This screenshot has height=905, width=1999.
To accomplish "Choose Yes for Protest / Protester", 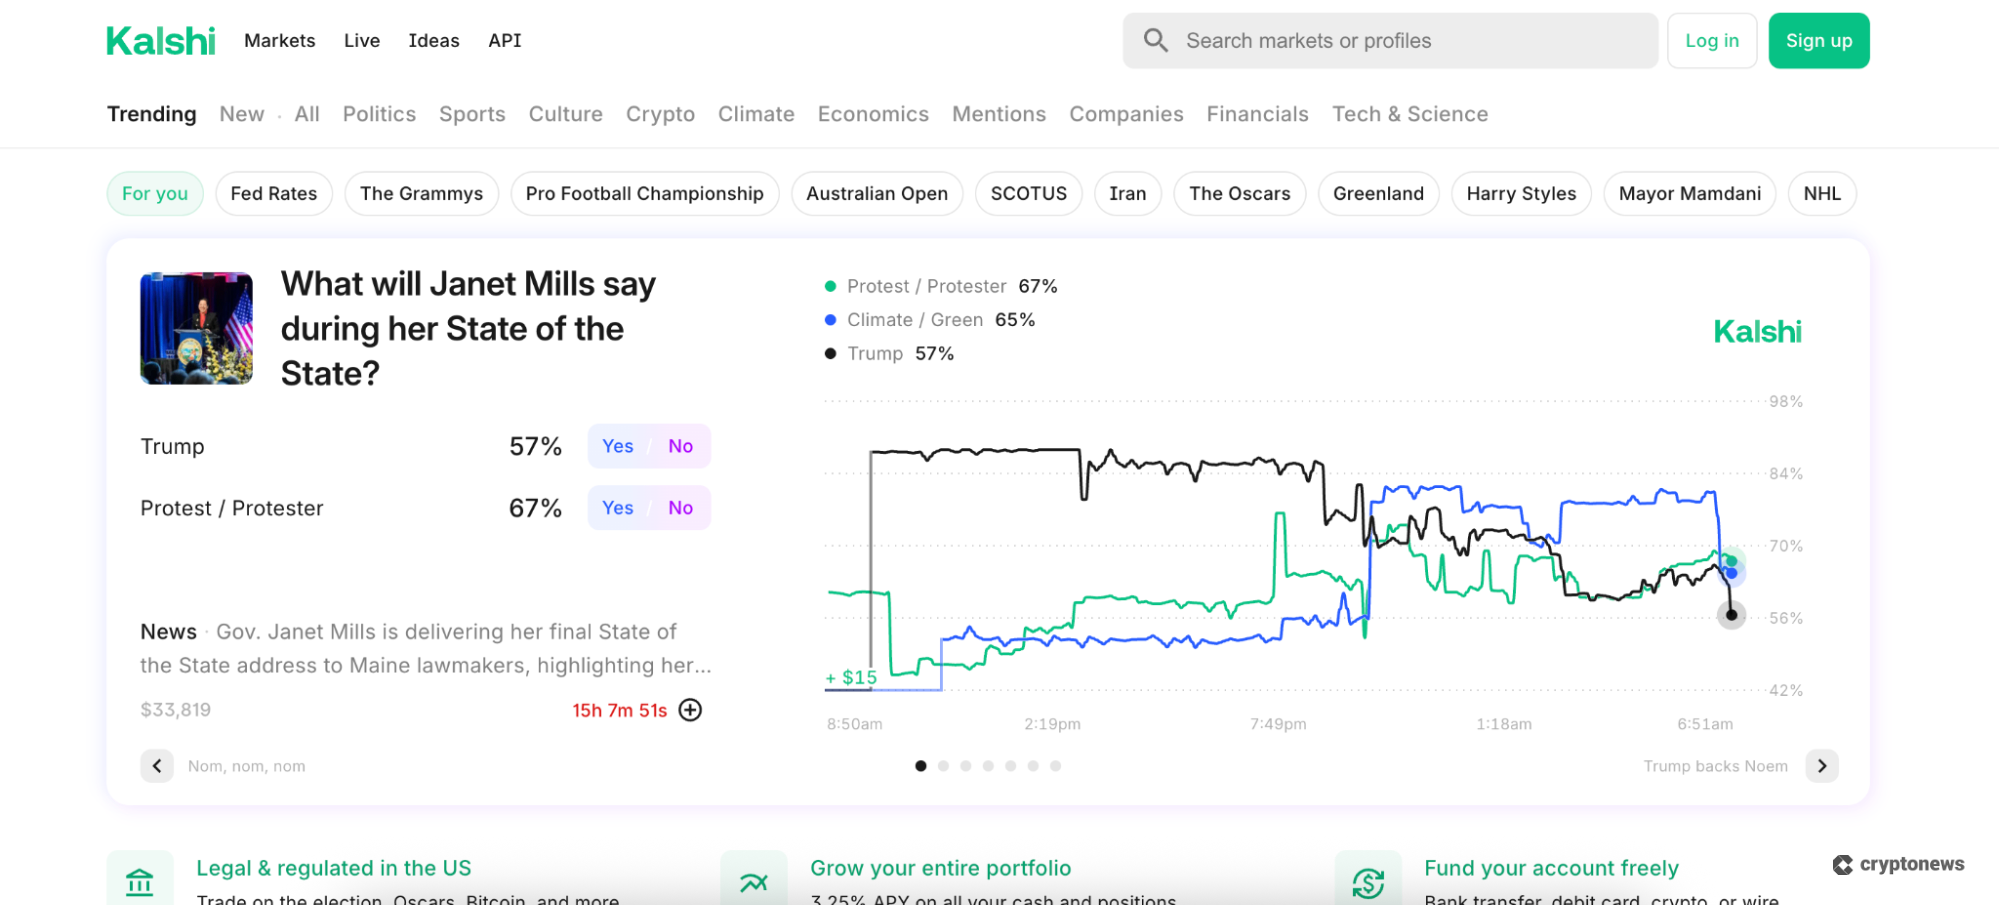I will (617, 508).
